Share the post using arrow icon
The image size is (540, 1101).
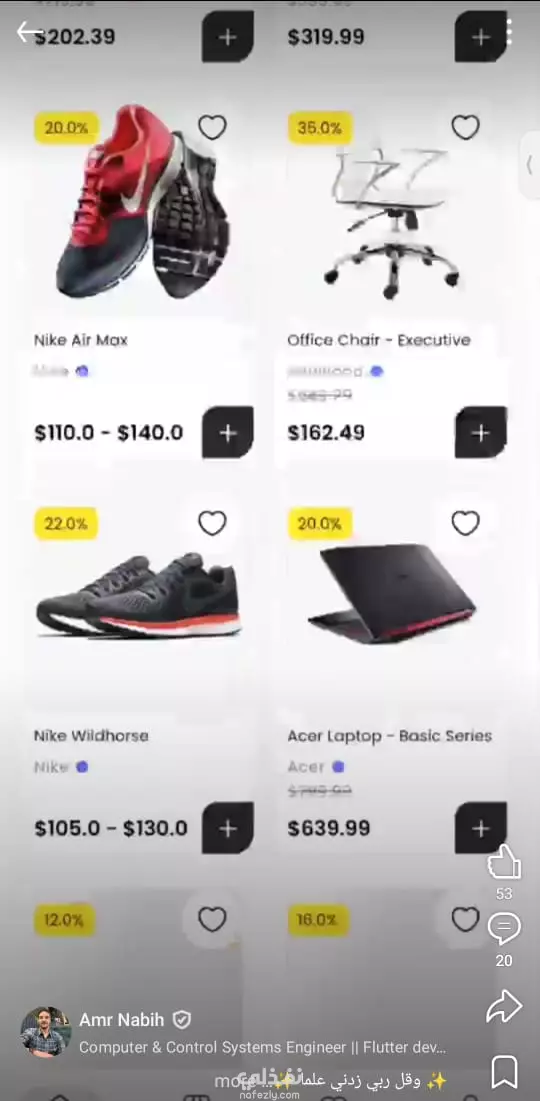point(504,1007)
